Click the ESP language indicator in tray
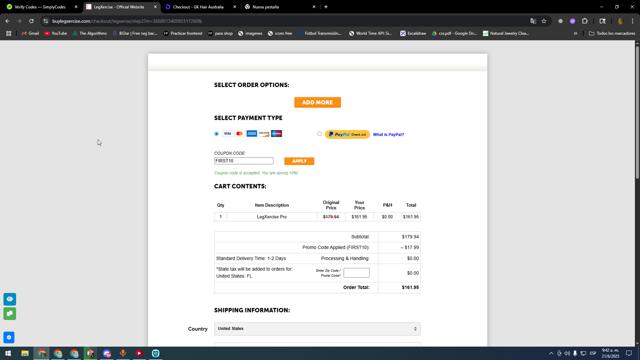Viewport: 640px width, 360px height. click(x=593, y=353)
